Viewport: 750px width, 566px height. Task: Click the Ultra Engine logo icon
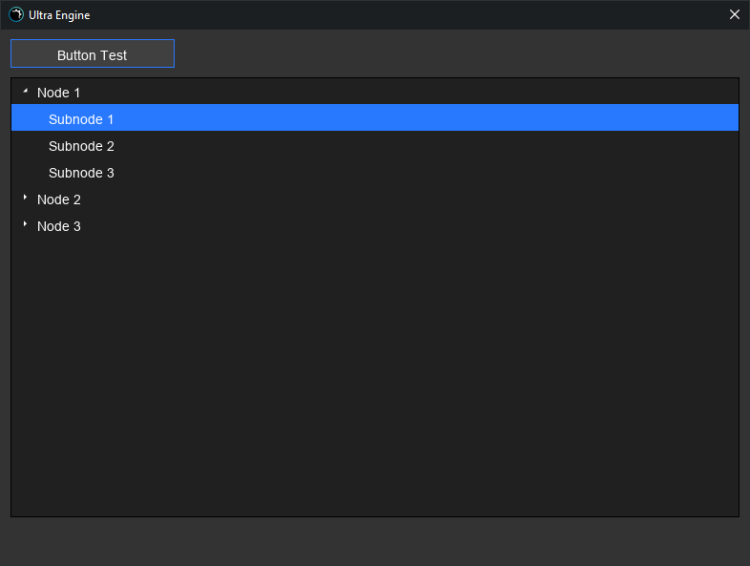[16, 15]
